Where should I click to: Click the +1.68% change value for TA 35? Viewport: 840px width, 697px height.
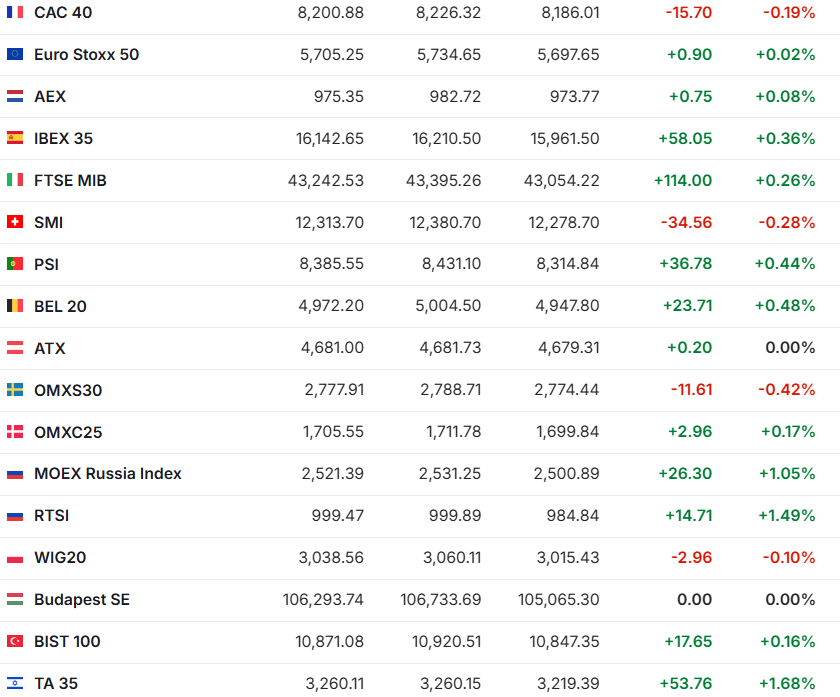[786, 684]
